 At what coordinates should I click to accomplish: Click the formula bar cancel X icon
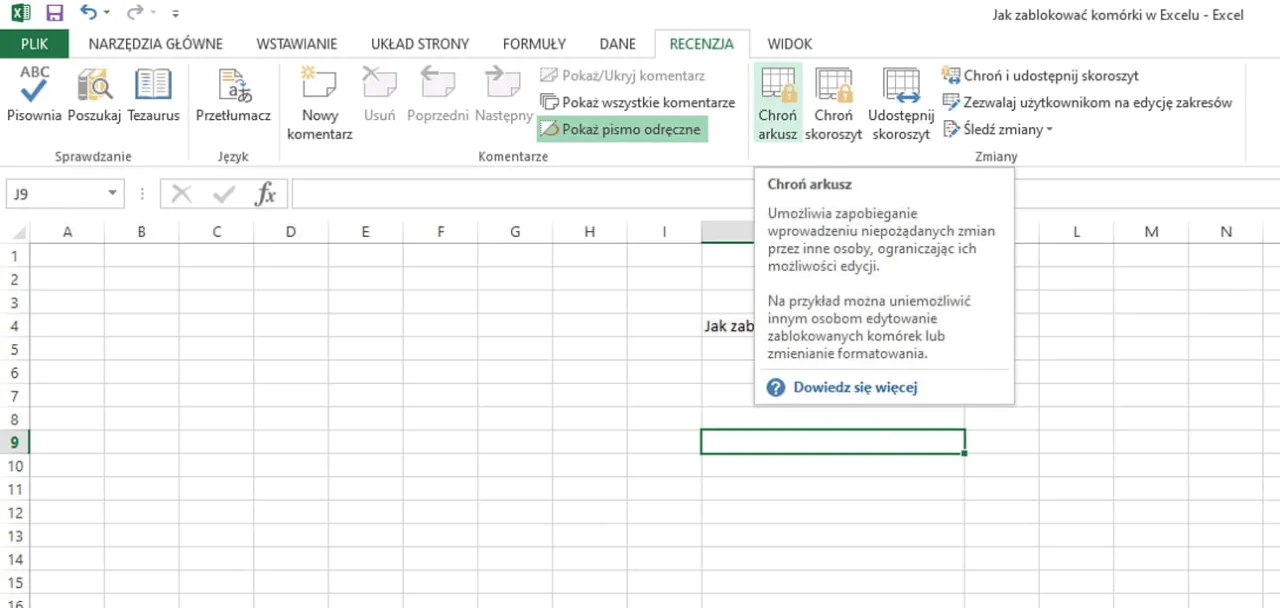tap(181, 194)
